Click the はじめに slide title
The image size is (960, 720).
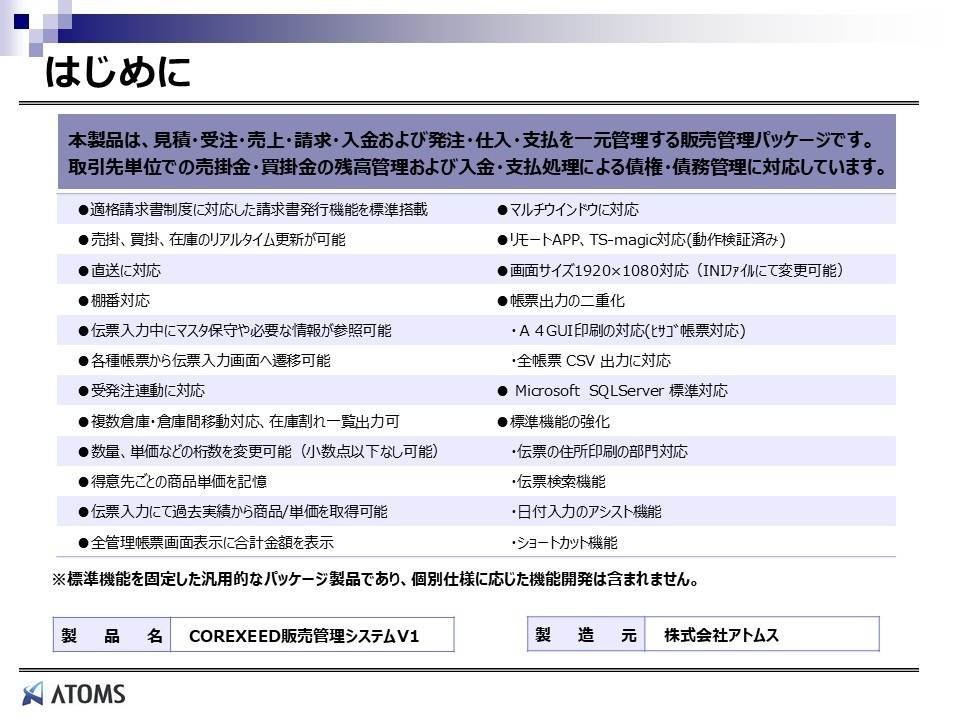(x=117, y=73)
